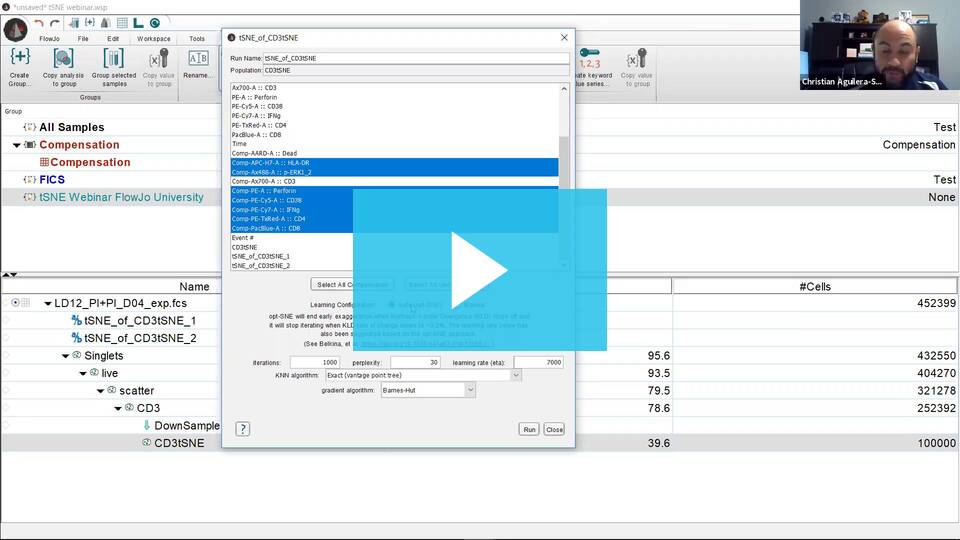Click the help question mark in tSNE dialog
Screen dimensions: 960x540
pos(242,429)
